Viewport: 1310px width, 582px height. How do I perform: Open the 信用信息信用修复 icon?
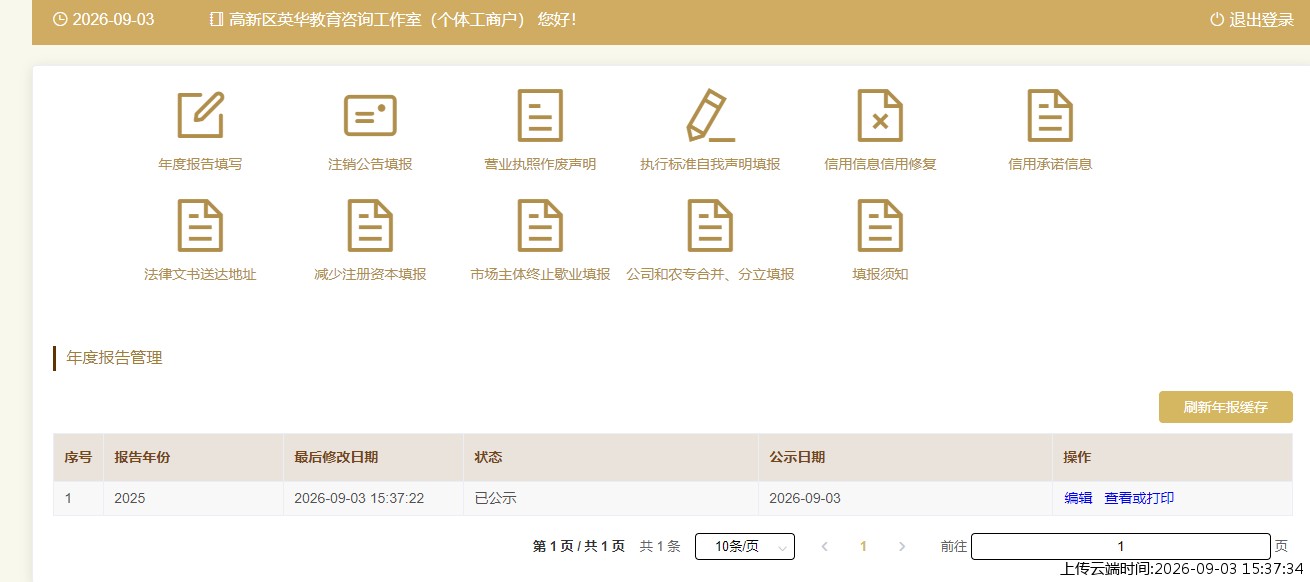point(880,115)
